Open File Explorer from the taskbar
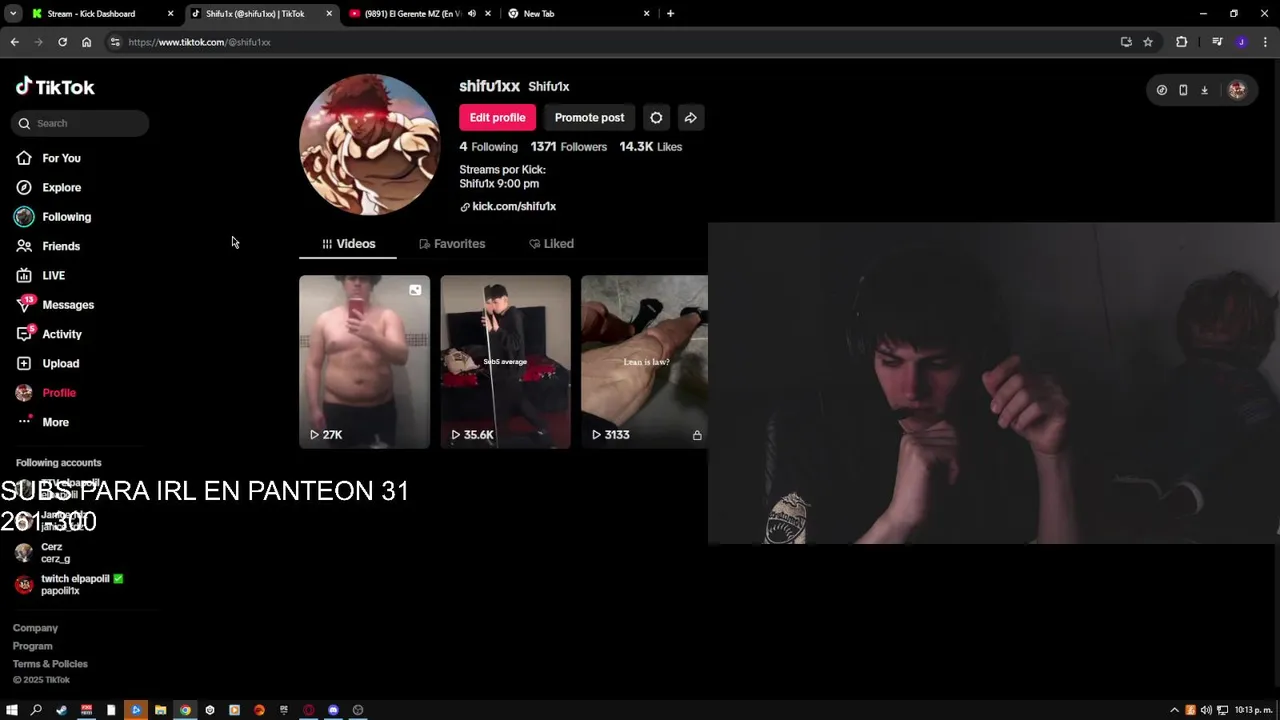The image size is (1280, 720). pos(160,710)
